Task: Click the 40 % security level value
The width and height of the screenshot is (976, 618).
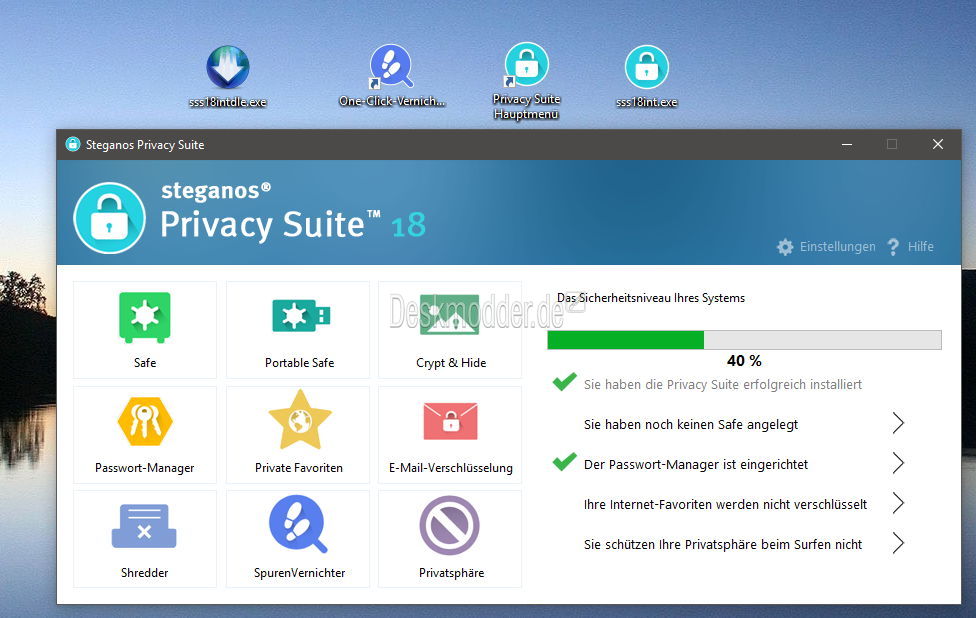Action: (744, 361)
